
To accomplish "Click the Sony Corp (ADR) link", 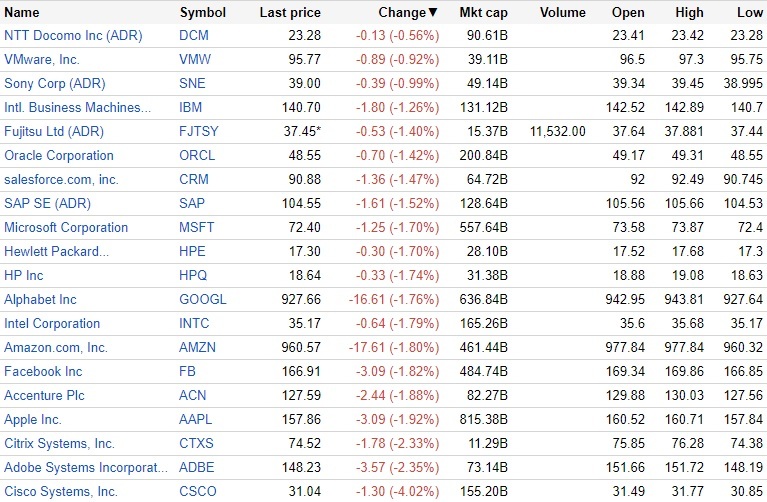I will coord(55,84).
